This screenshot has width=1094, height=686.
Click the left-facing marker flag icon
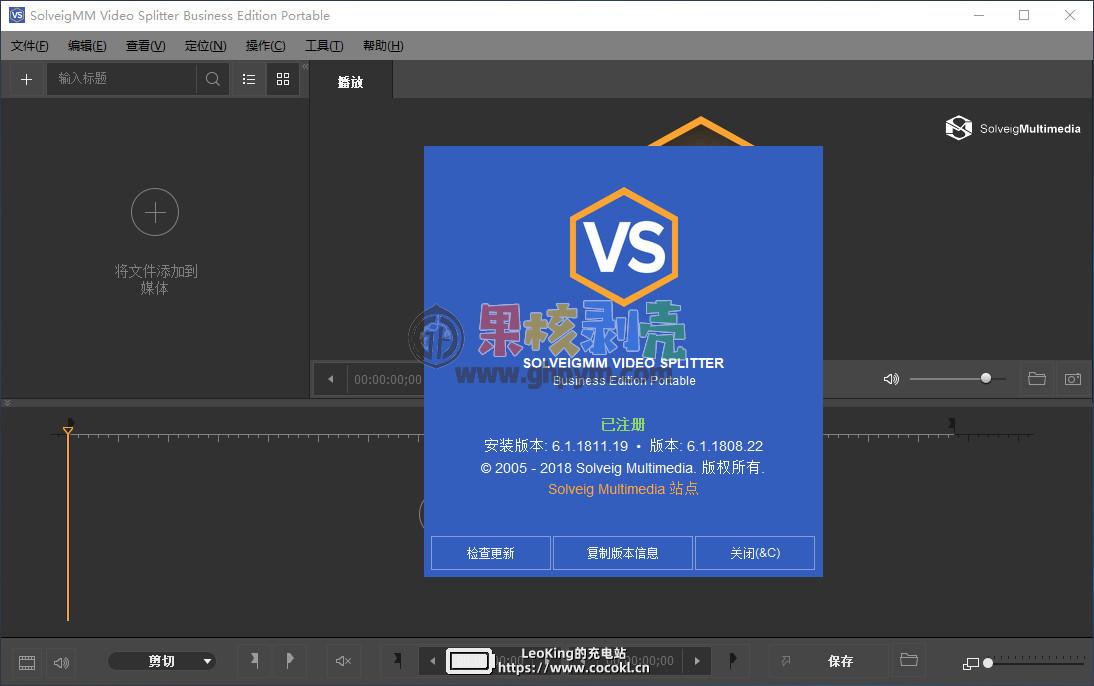[255, 659]
